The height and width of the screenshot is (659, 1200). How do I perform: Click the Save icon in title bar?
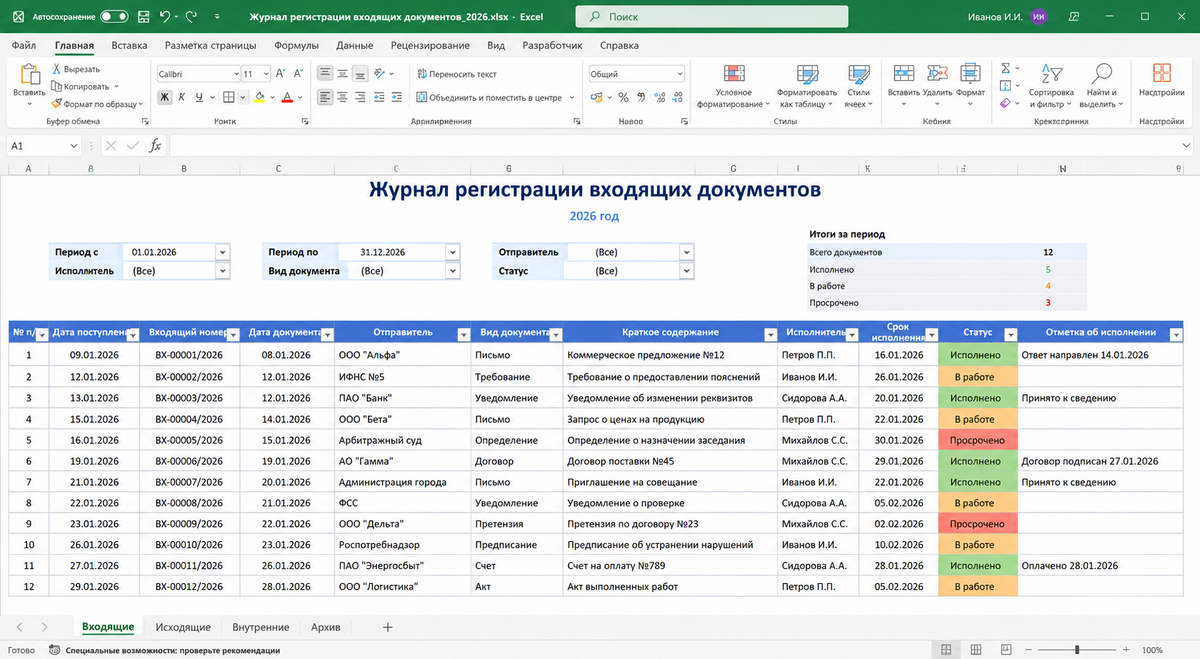click(x=142, y=17)
